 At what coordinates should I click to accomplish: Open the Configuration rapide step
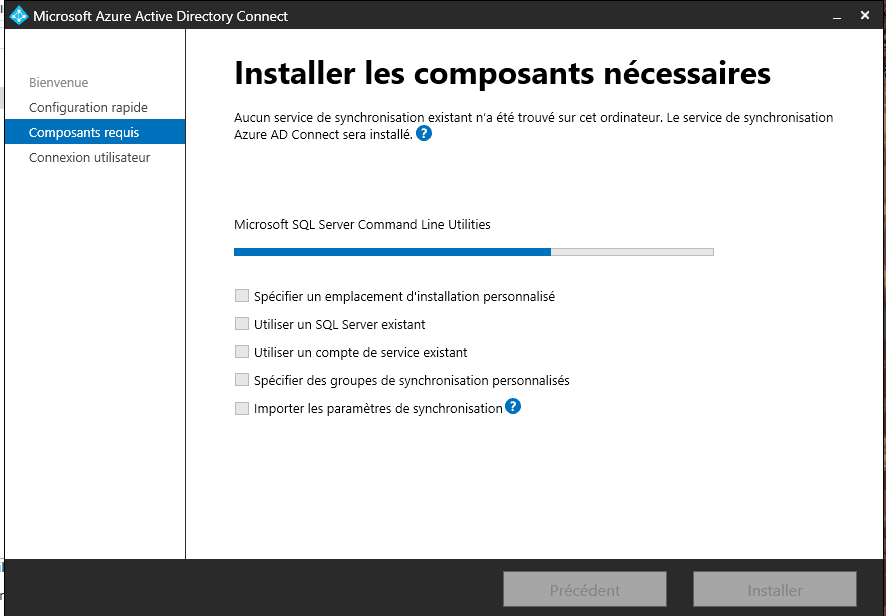pos(88,107)
